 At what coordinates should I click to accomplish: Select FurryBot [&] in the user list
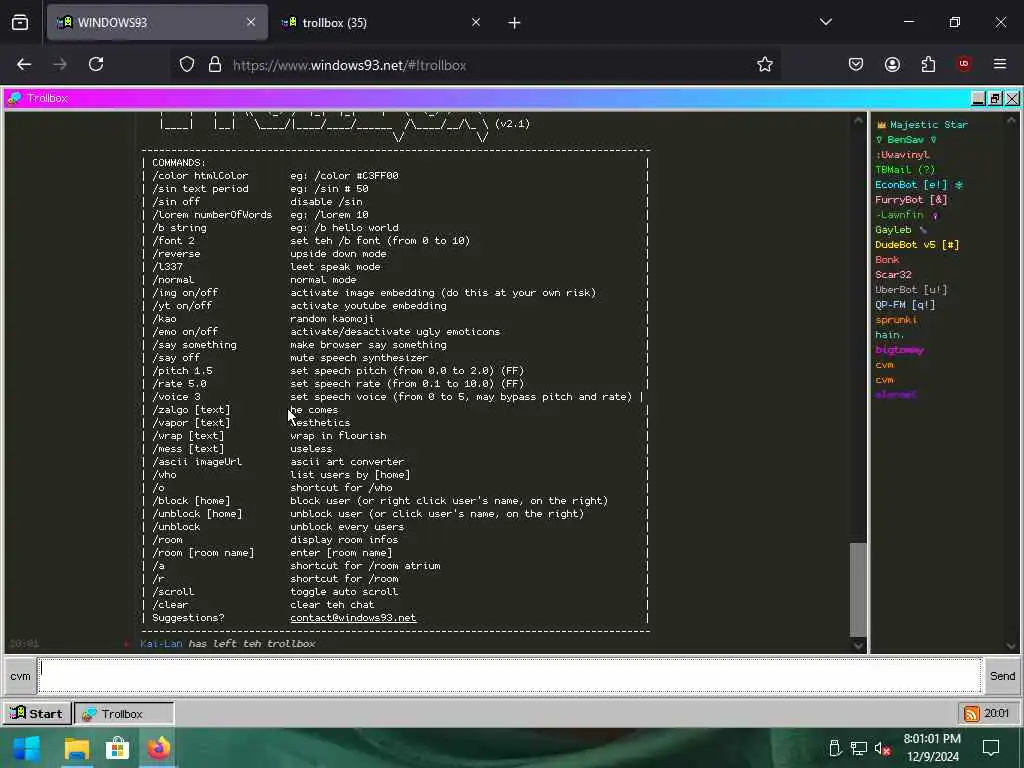[x=911, y=200]
